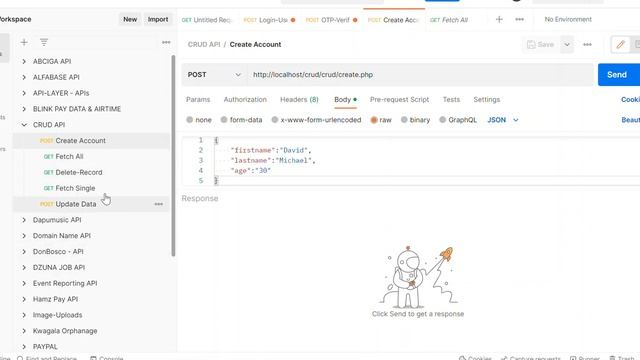Image resolution: width=640 pixels, height=360 pixels.
Task: Click CRUD API in the breadcrumb
Action: pos(204,44)
